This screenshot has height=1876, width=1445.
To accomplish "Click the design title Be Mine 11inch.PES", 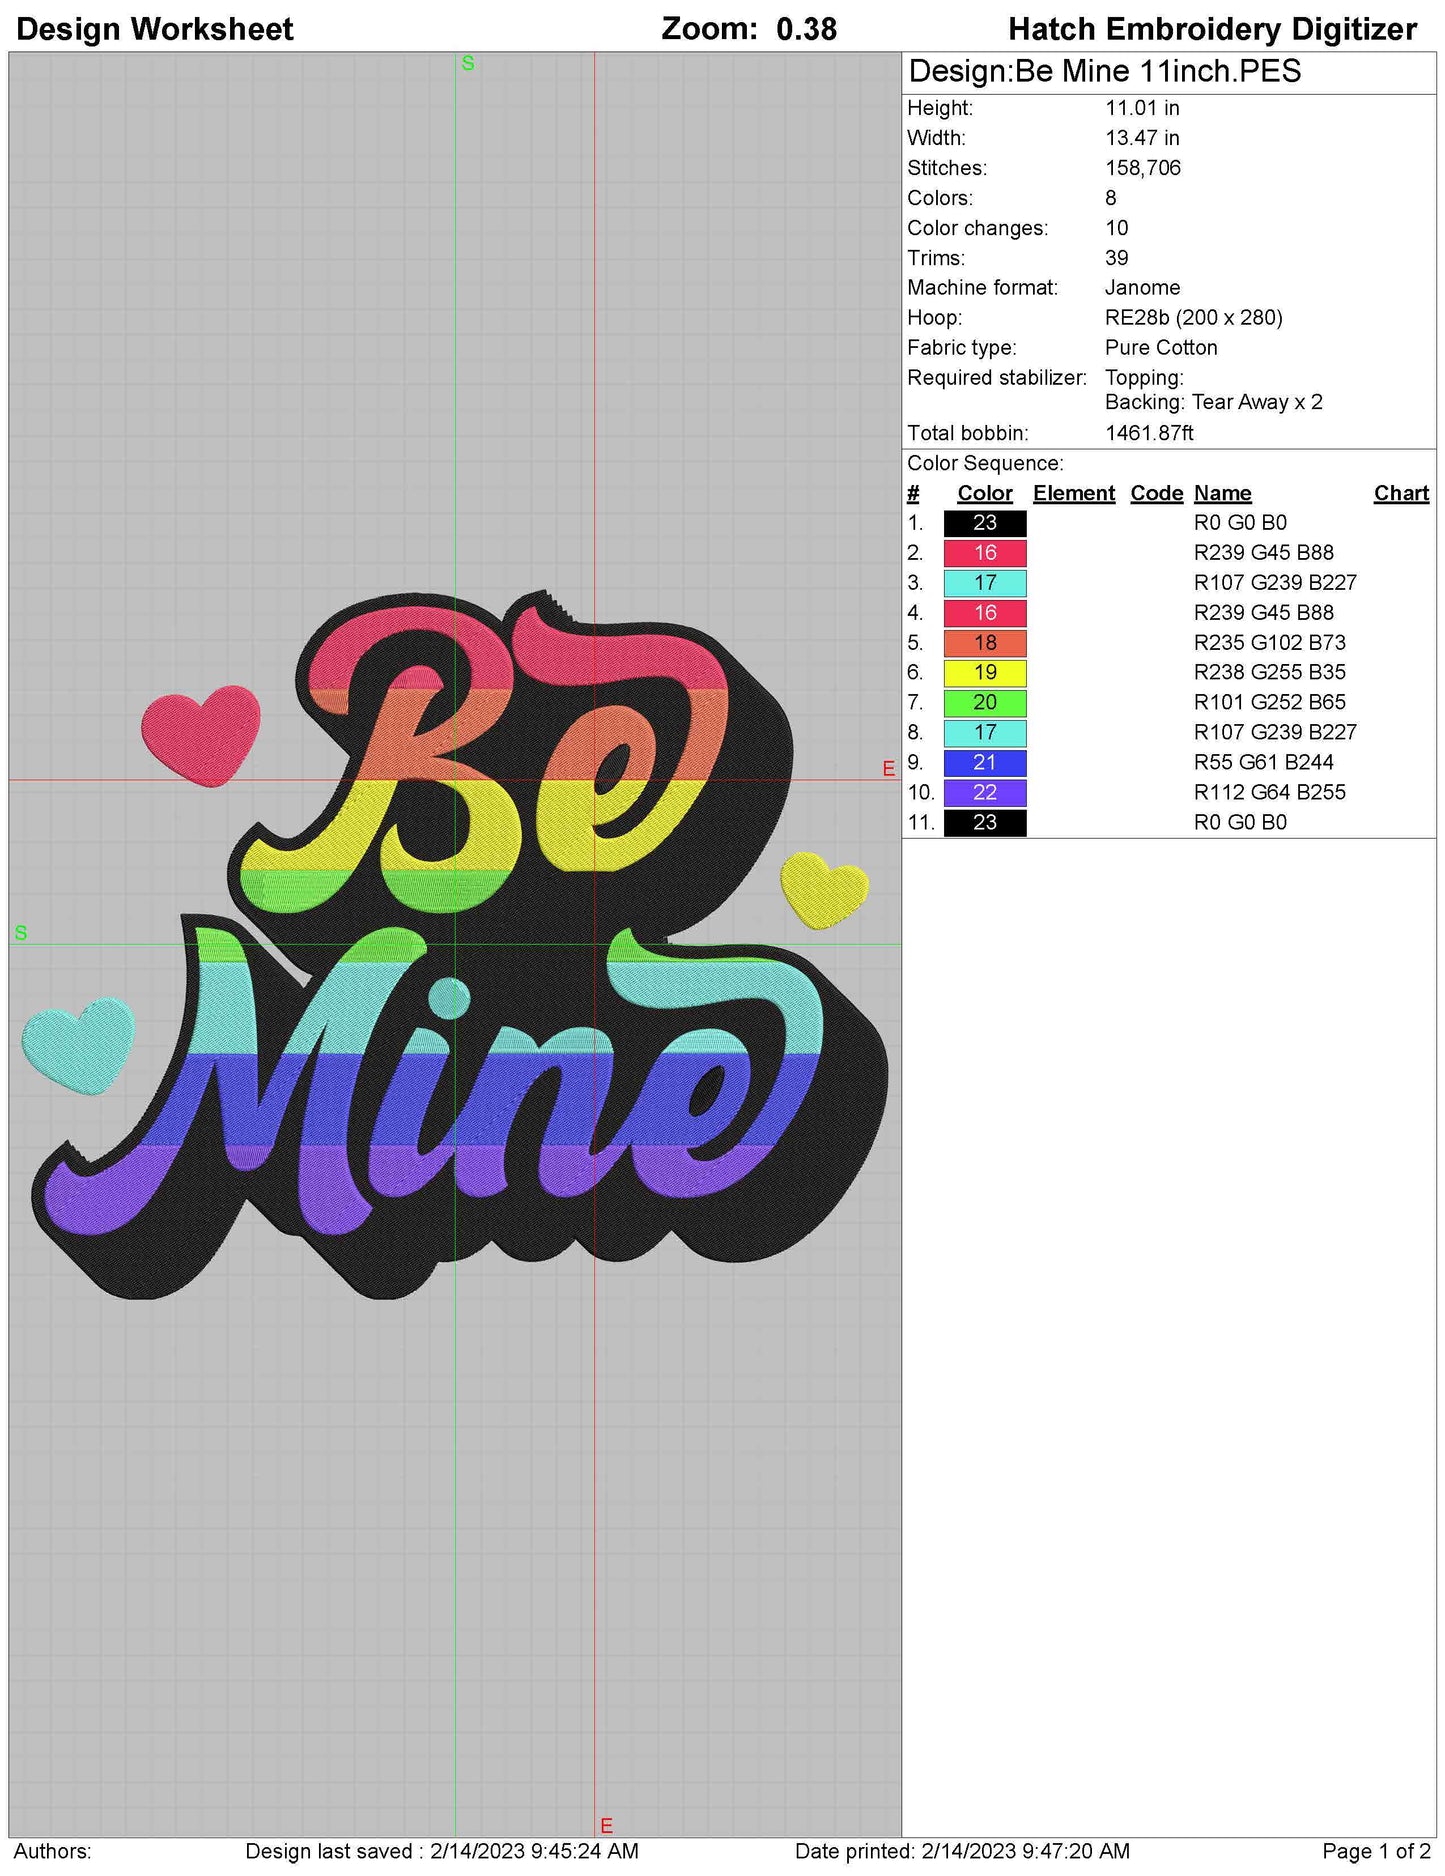I will [x=1104, y=72].
